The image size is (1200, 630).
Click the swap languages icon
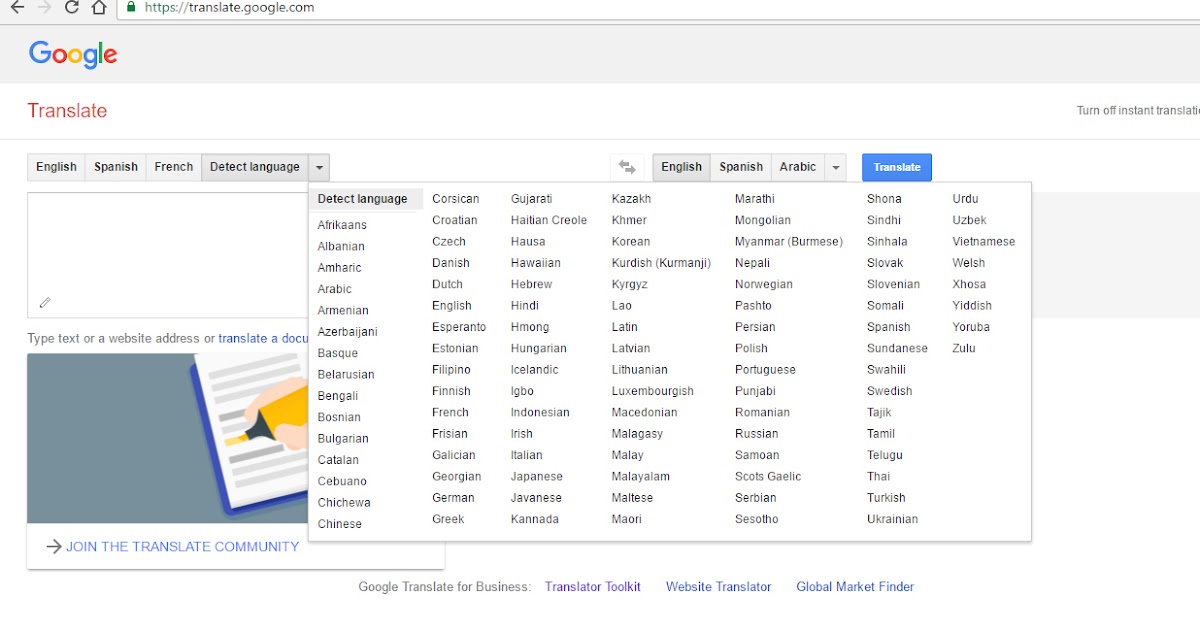627,167
